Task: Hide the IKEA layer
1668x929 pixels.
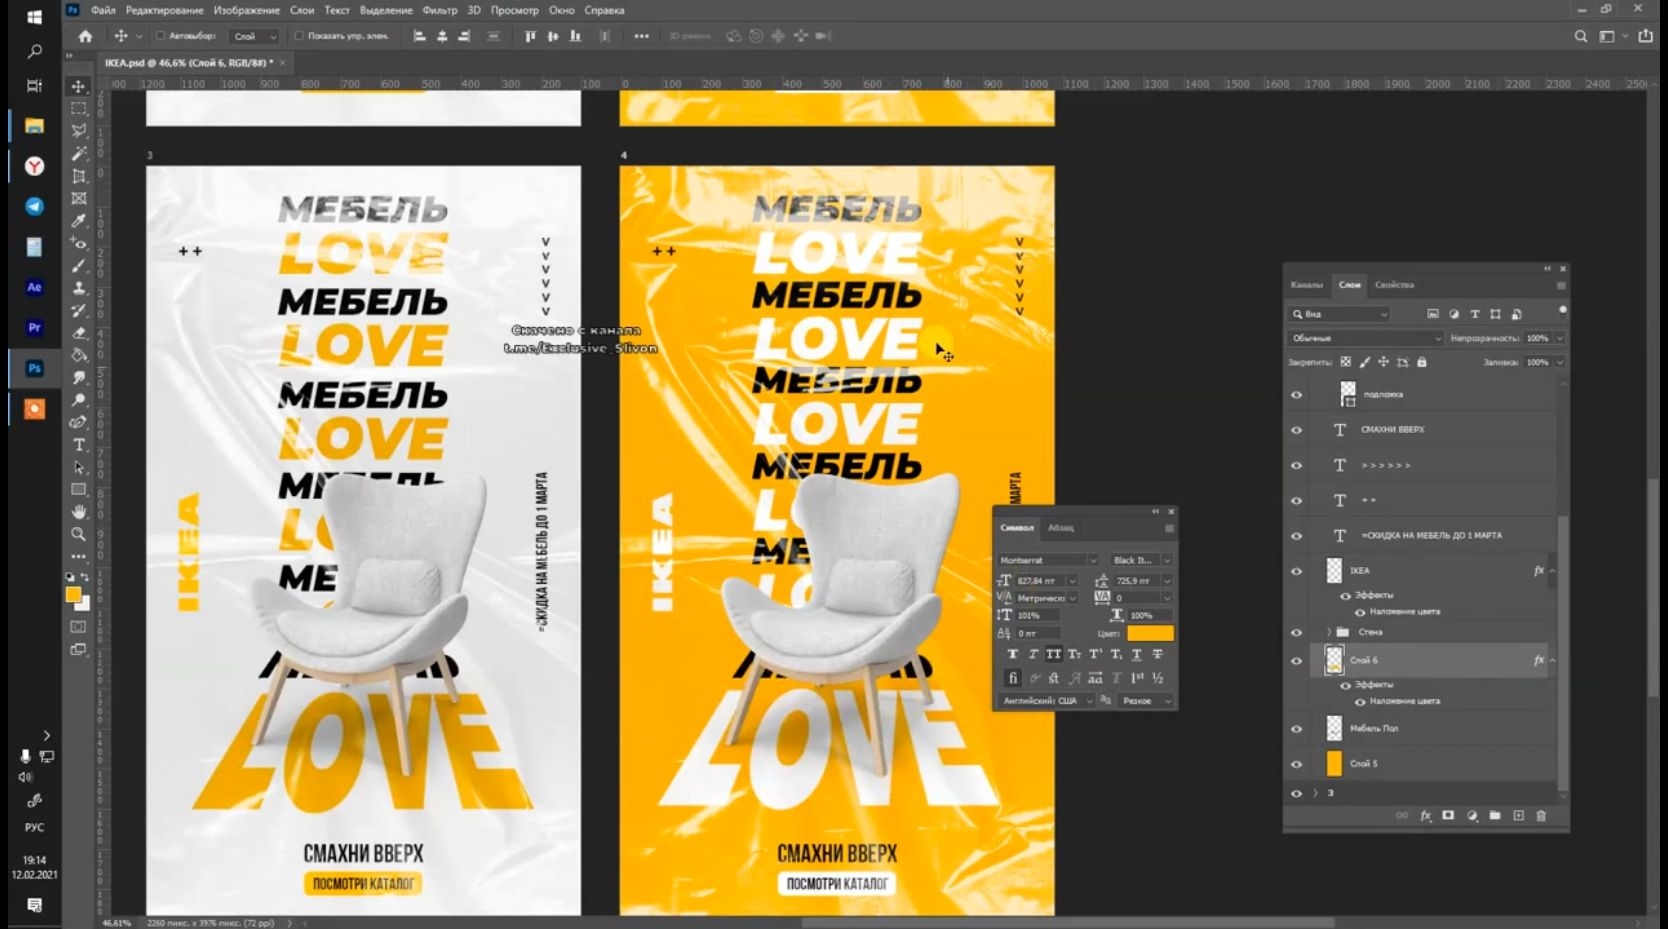Action: (x=1297, y=571)
